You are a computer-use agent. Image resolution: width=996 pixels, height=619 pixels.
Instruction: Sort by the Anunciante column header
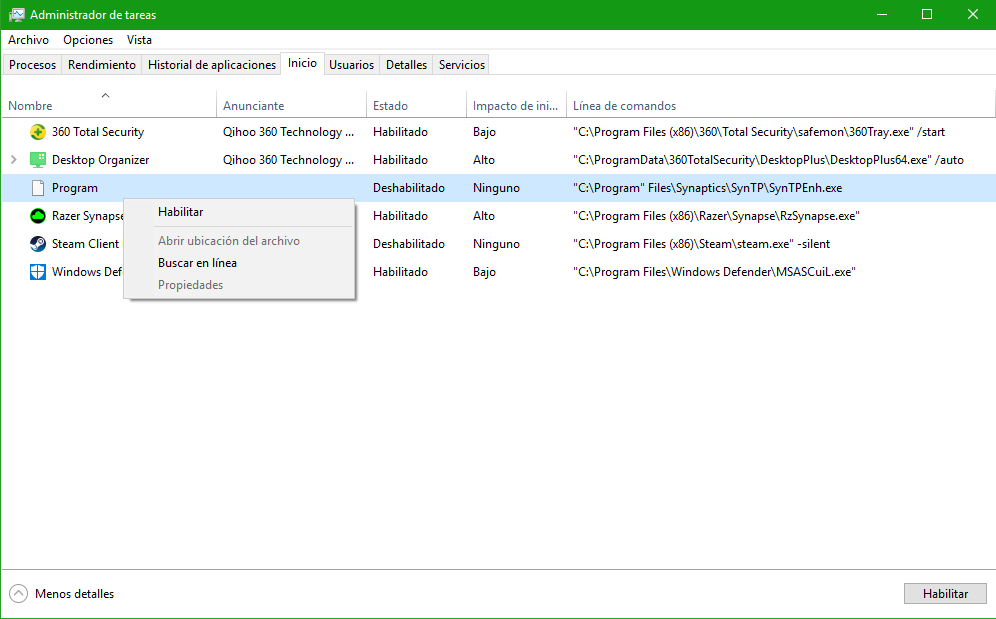point(292,105)
